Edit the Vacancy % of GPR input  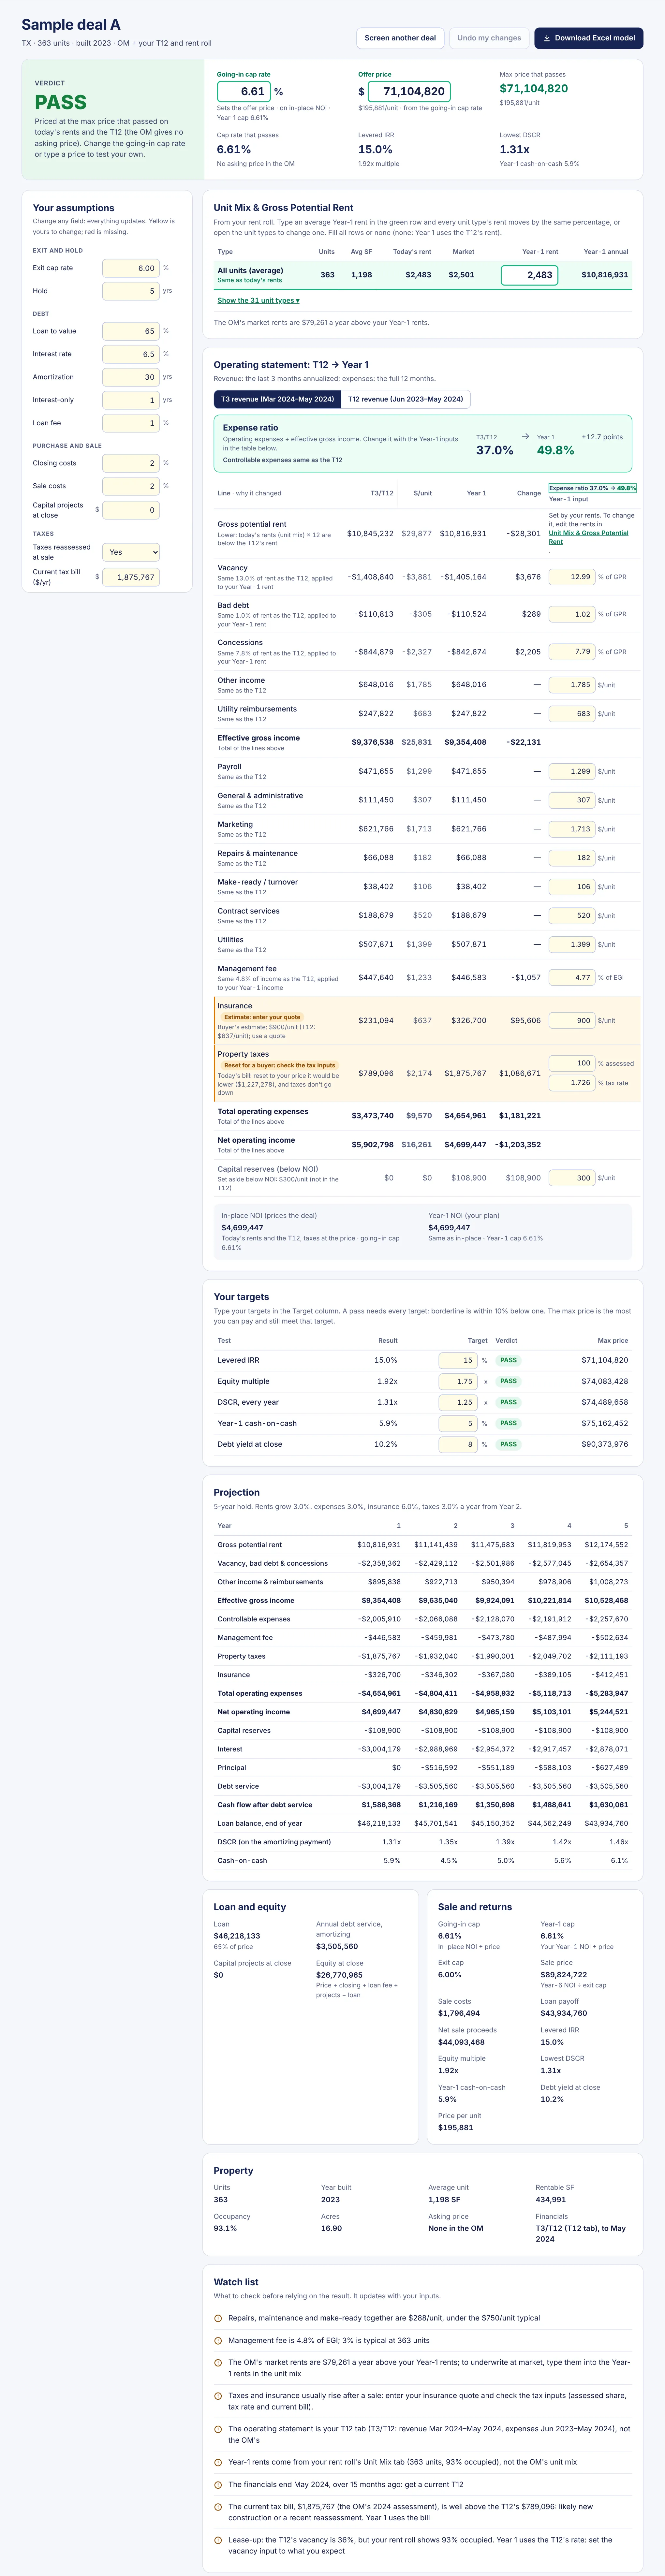point(572,577)
